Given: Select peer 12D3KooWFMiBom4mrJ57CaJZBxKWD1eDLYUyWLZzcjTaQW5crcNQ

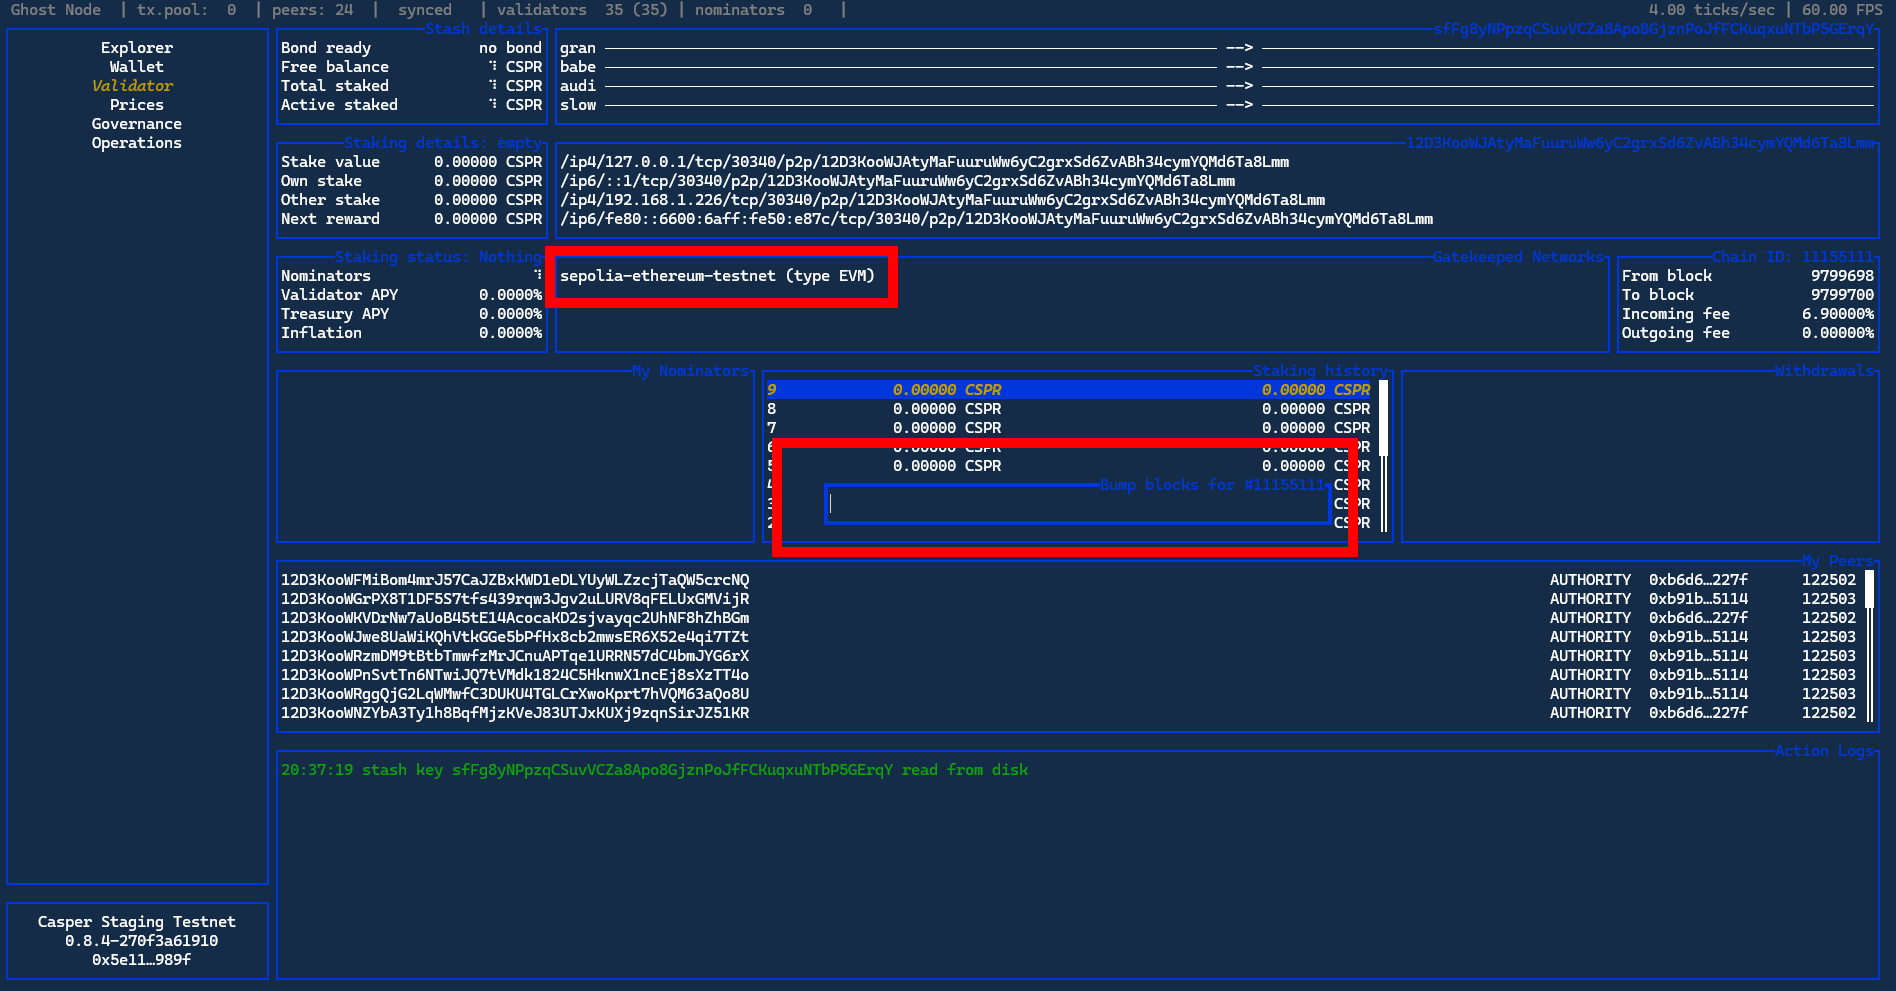Looking at the screenshot, I should [513, 579].
